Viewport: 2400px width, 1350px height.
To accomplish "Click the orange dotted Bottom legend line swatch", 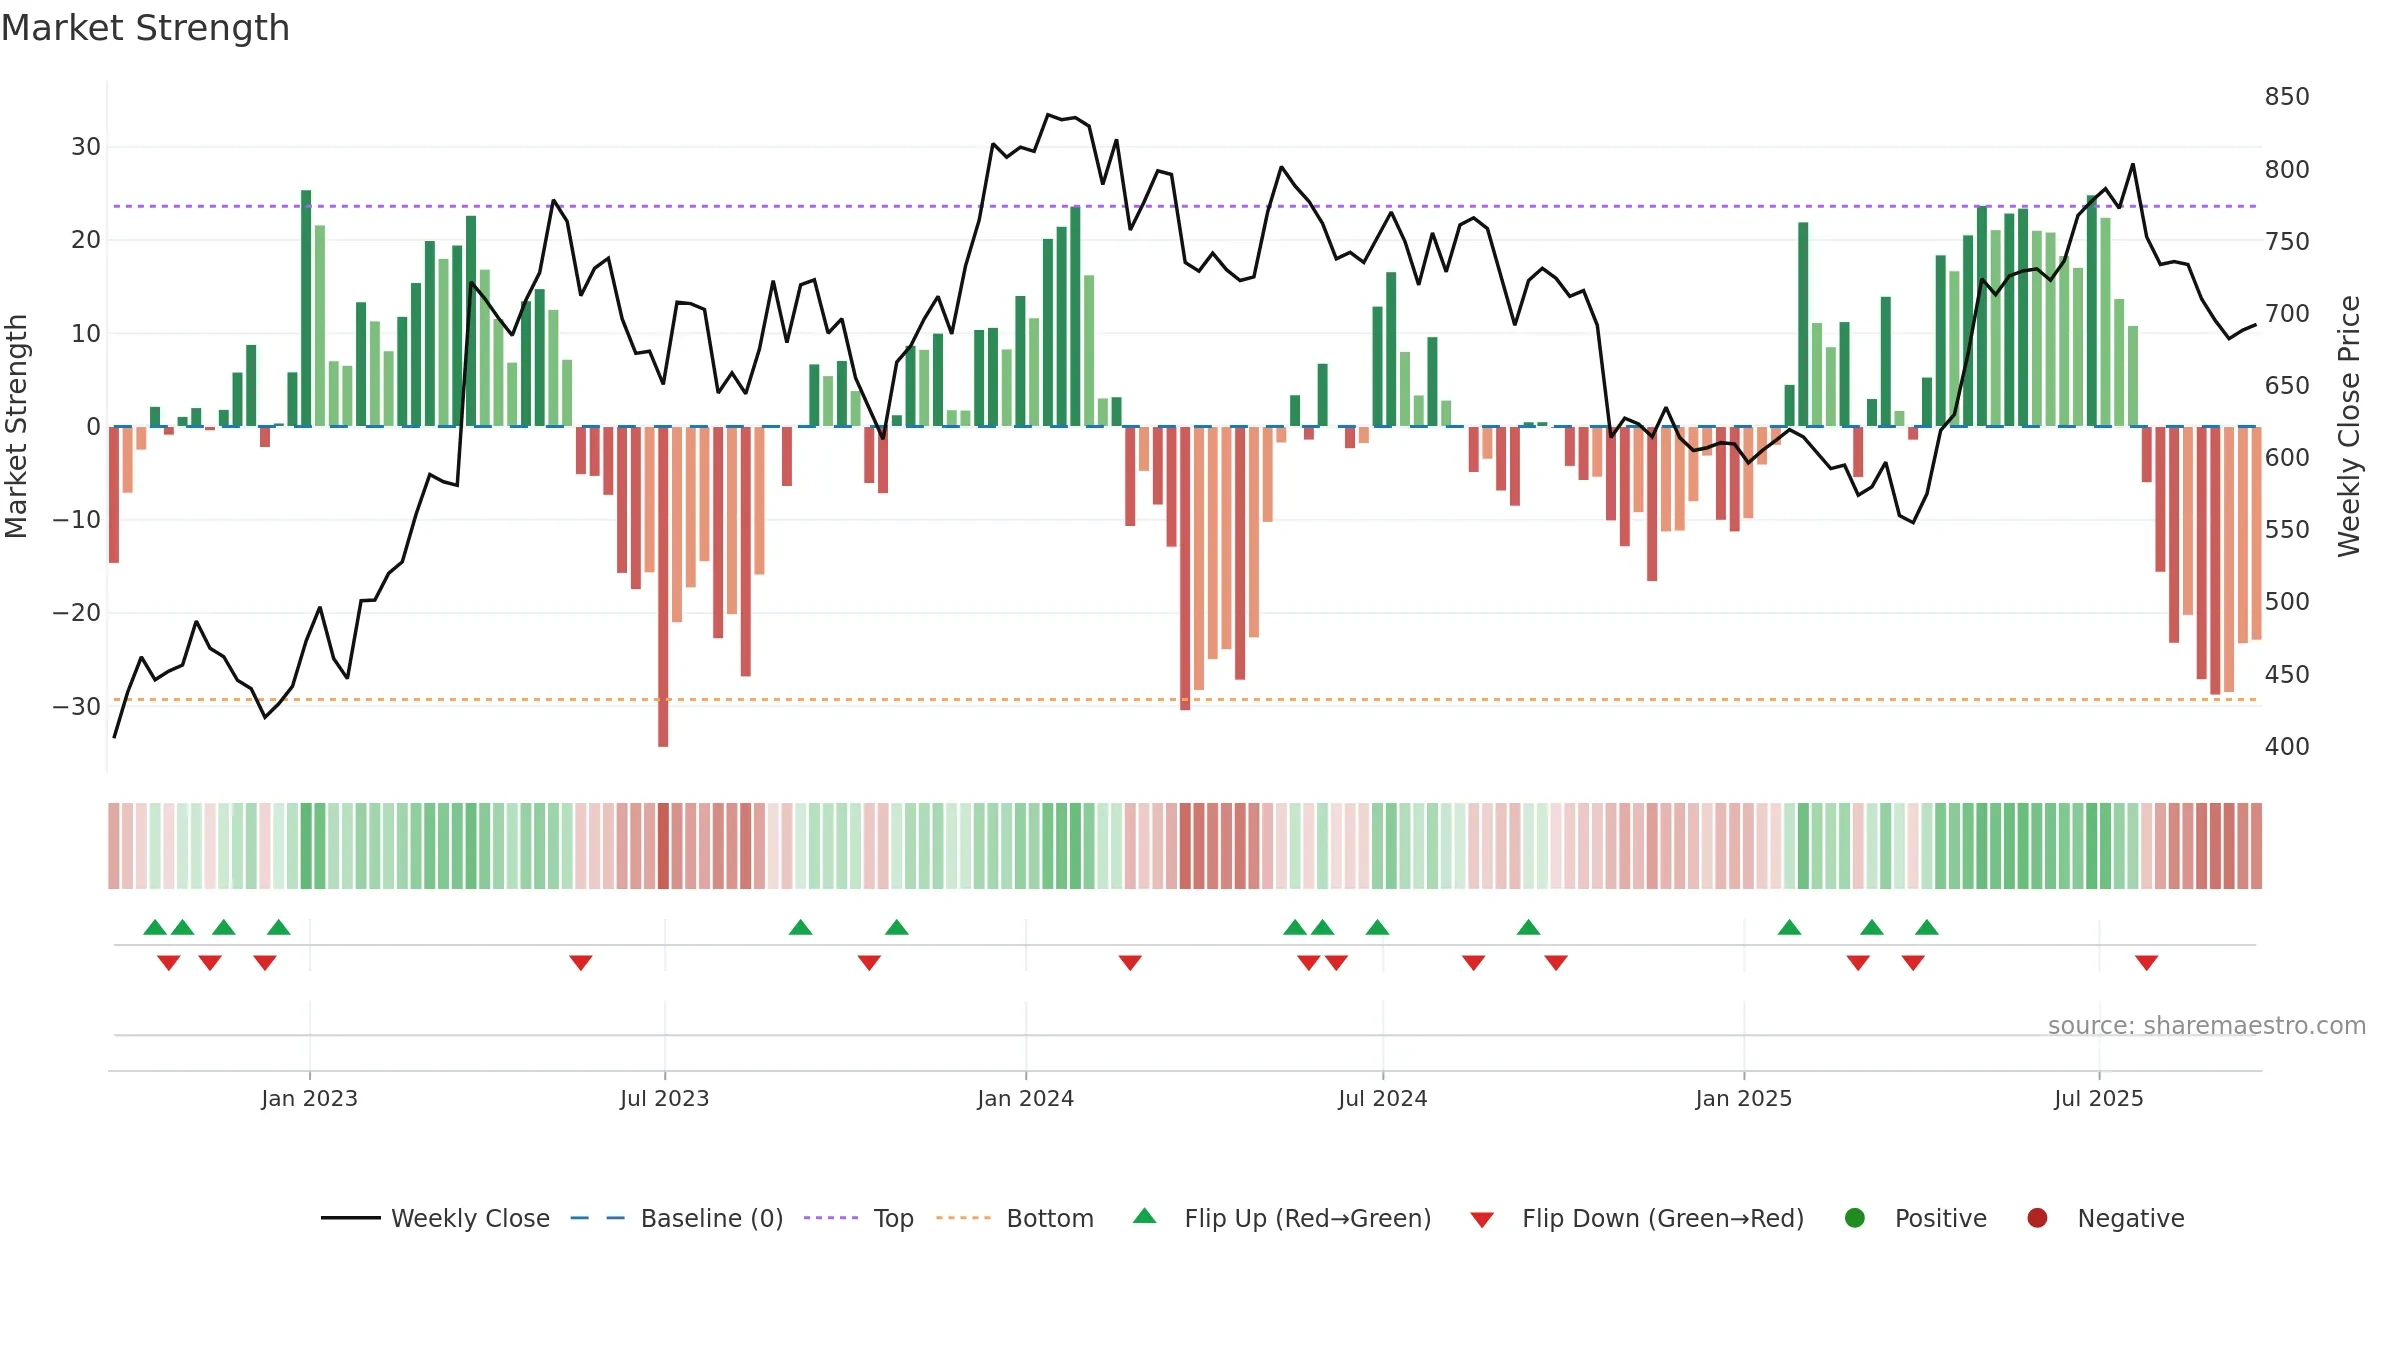I will point(963,1218).
